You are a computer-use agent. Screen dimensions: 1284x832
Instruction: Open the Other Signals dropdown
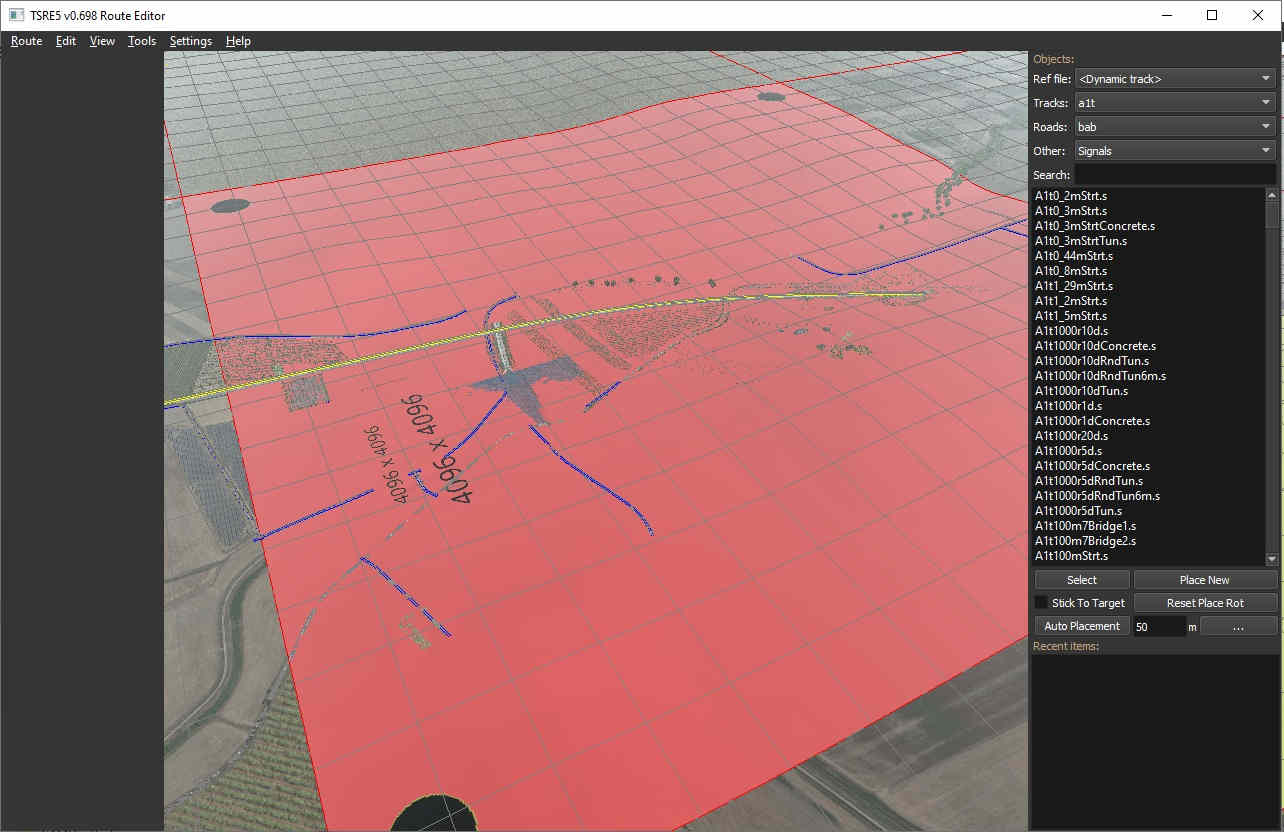point(1174,151)
